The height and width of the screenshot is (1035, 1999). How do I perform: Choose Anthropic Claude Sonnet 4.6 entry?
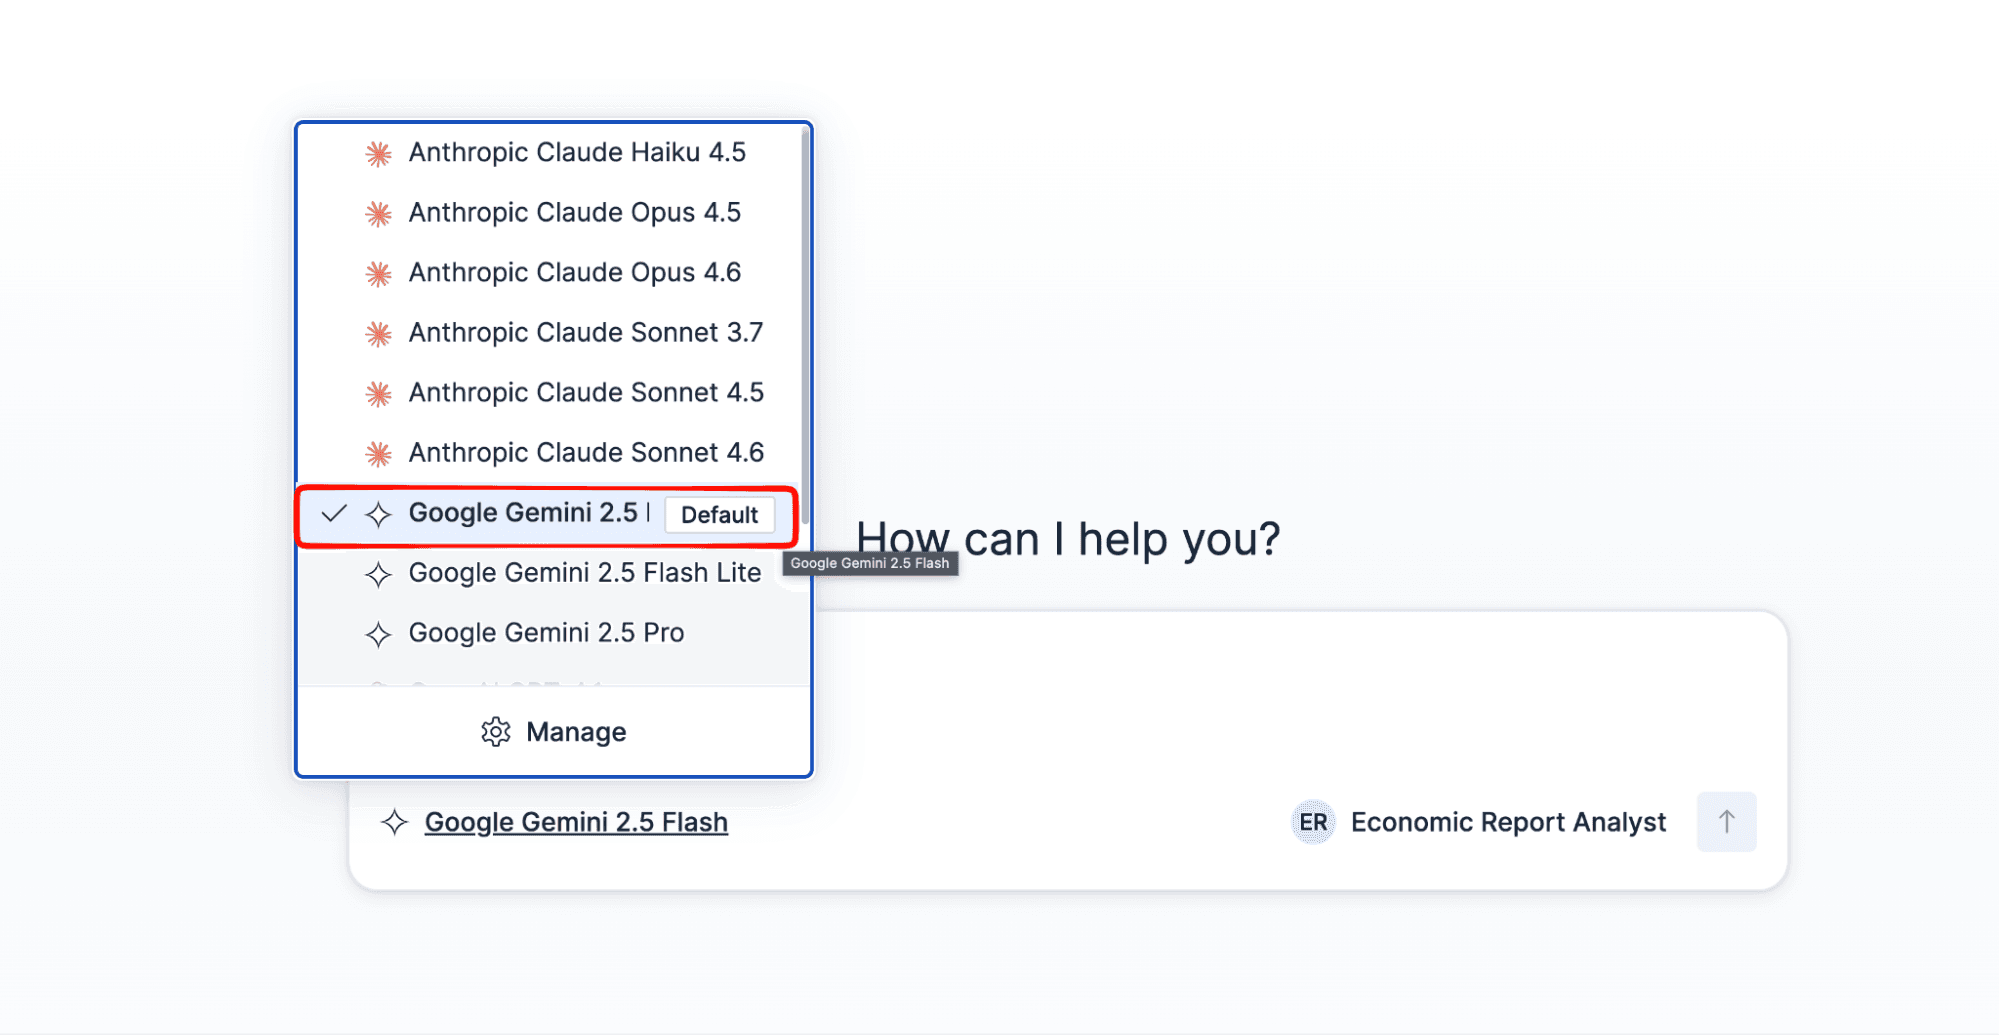coord(552,452)
